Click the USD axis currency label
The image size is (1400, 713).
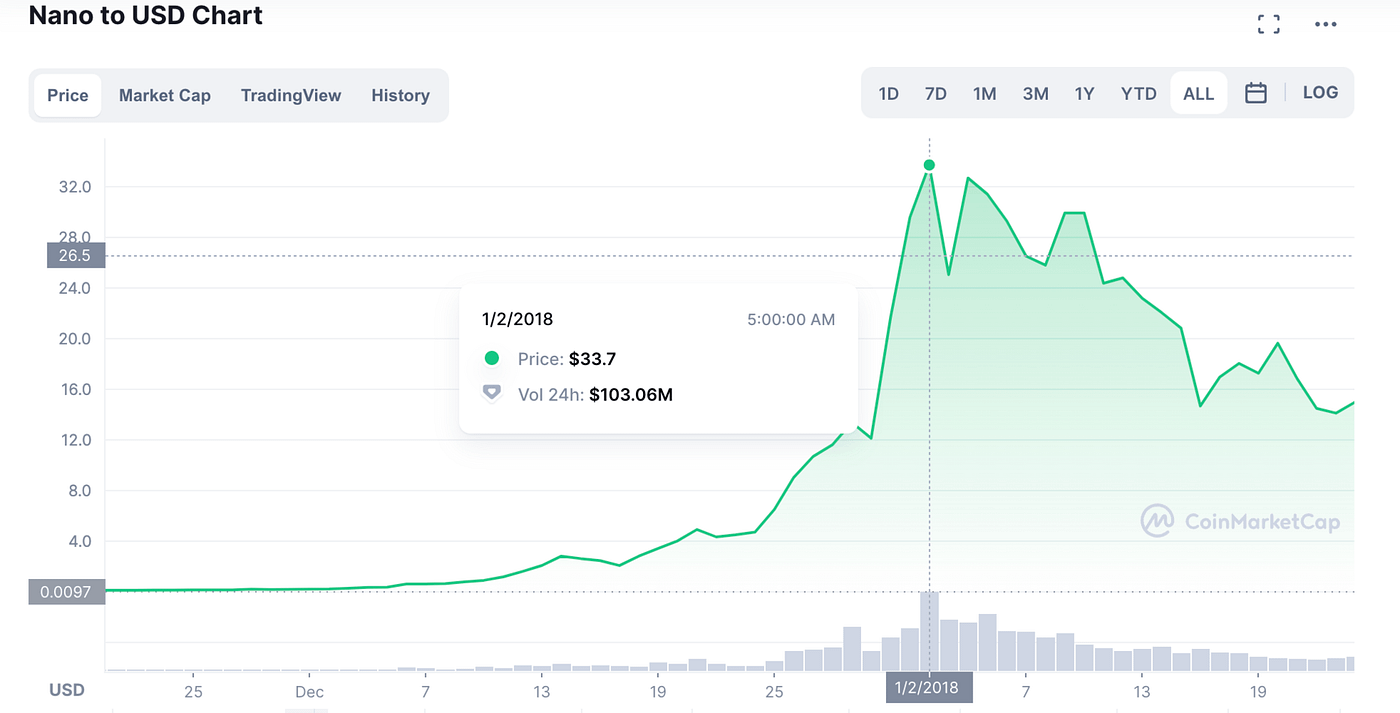(x=67, y=690)
